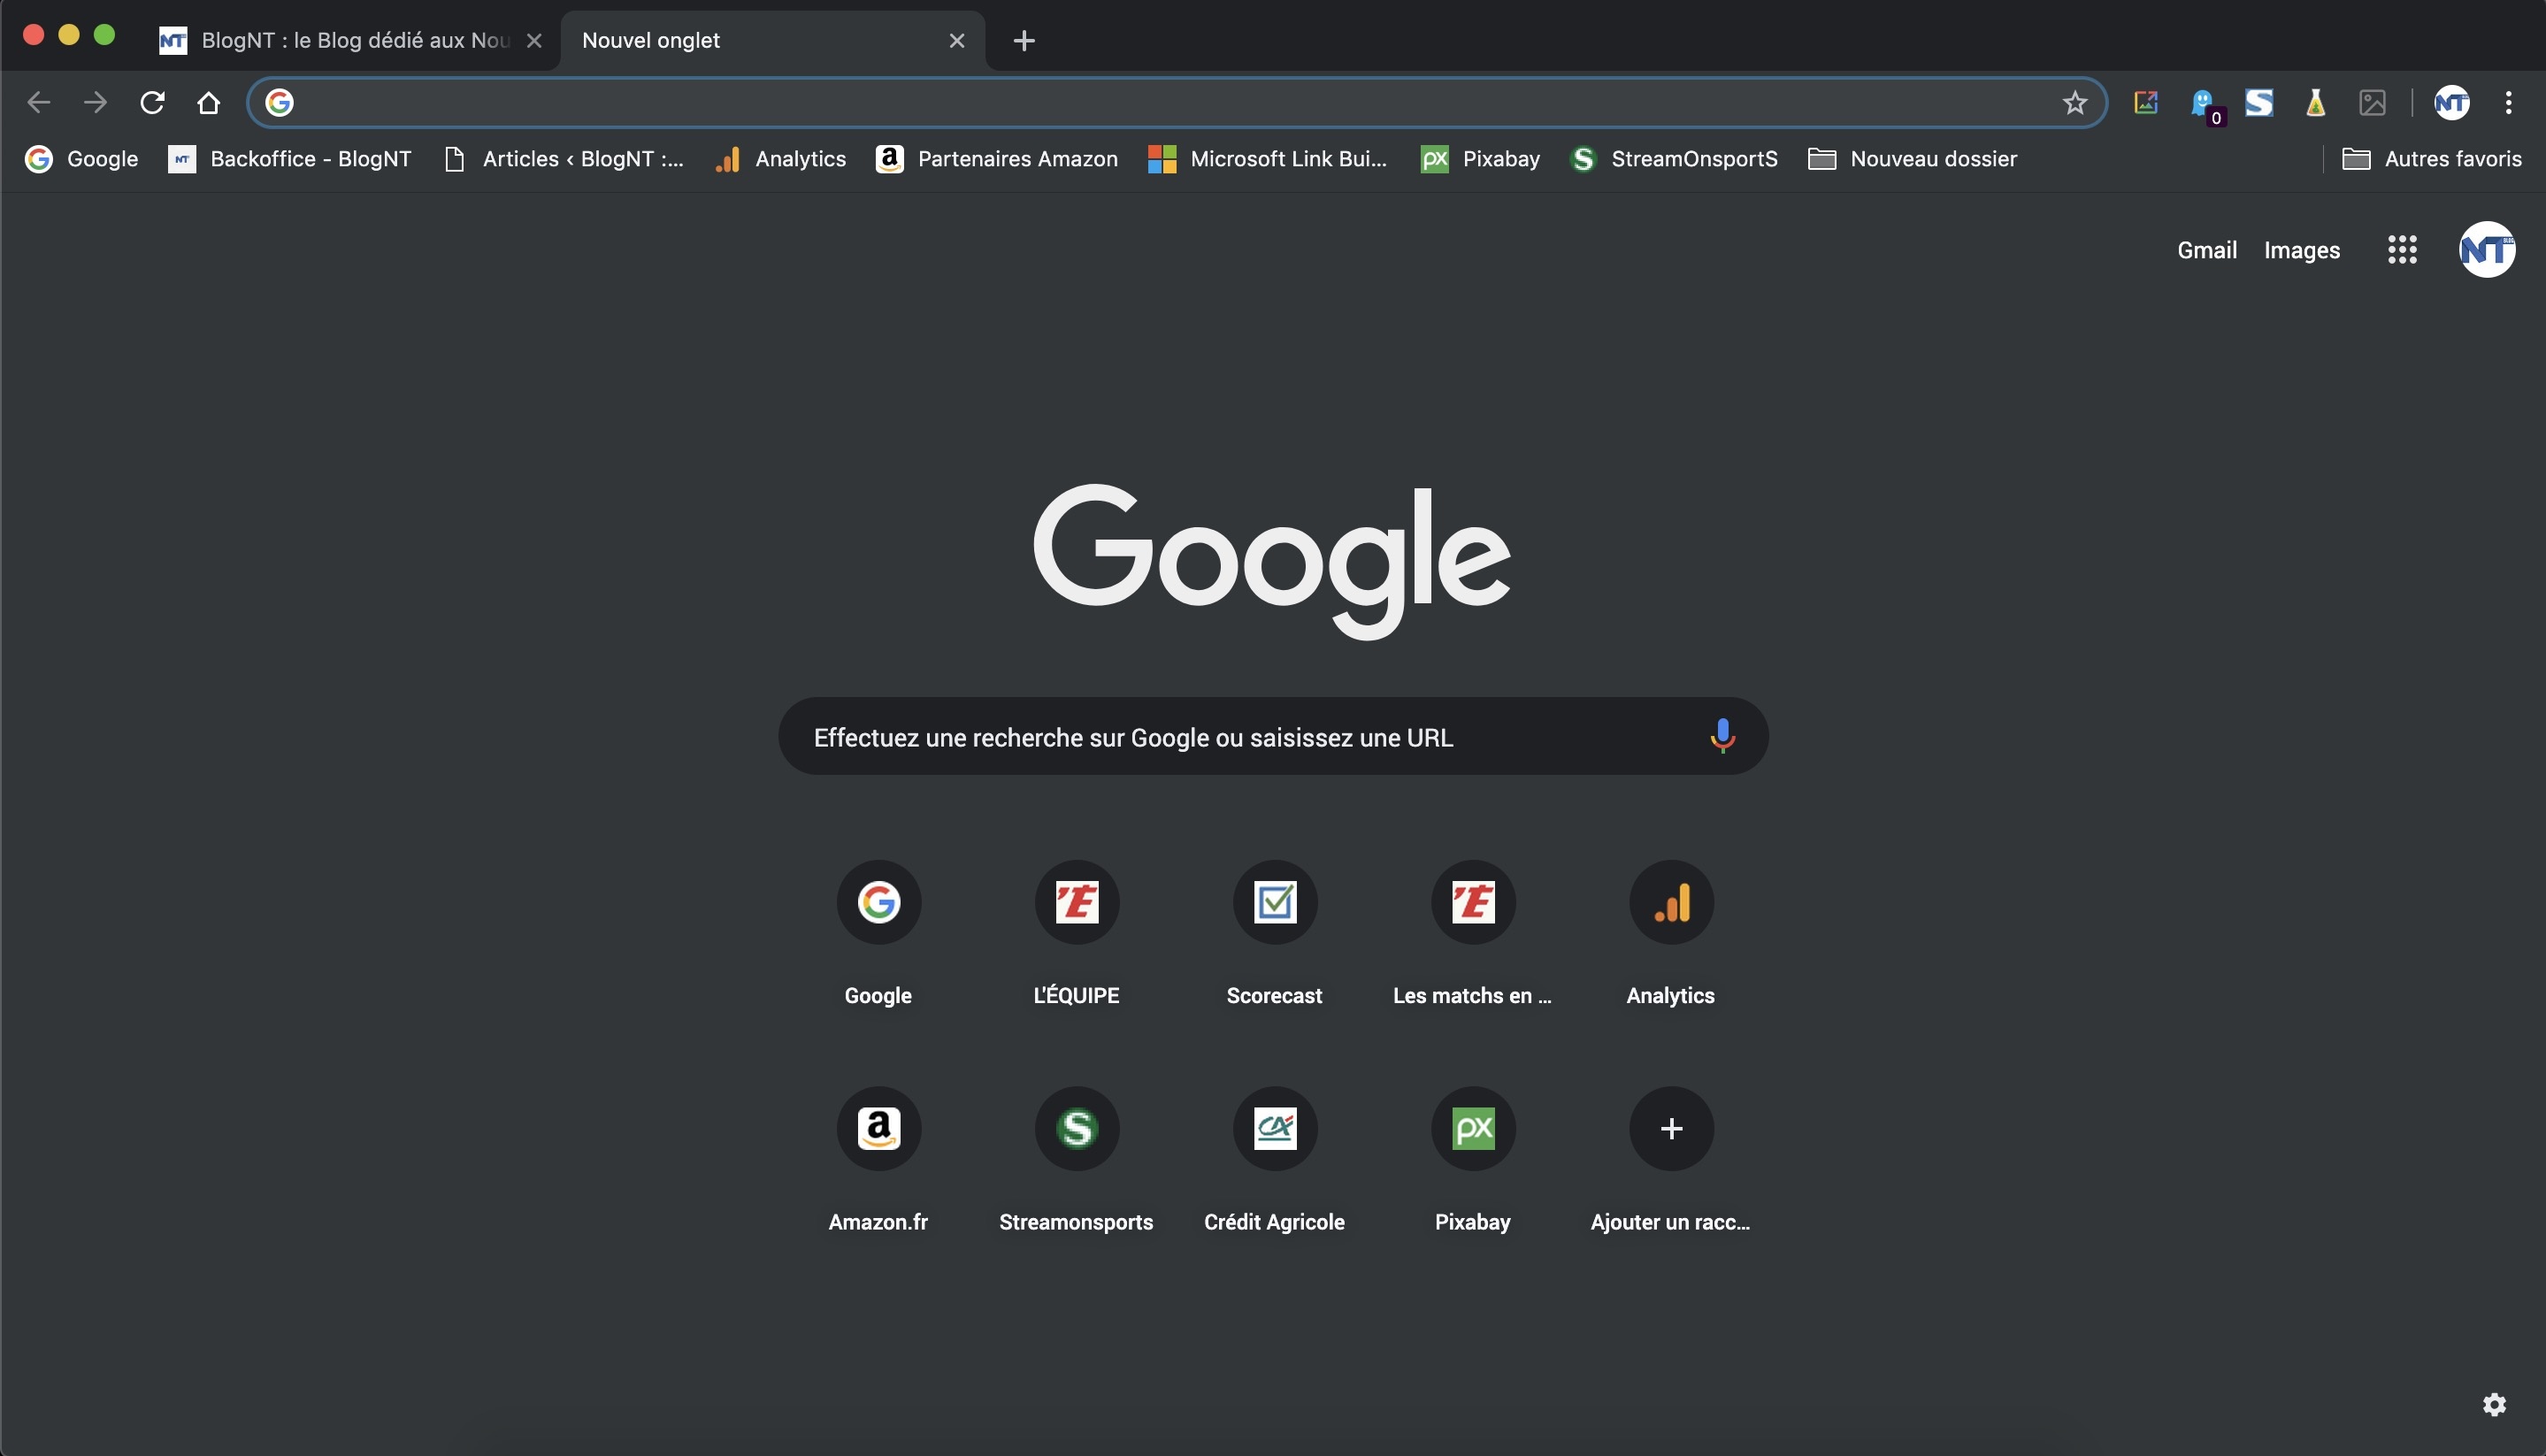The image size is (2546, 1456).
Task: Open Chrome's three-dot menu
Action: pyautogui.click(x=2507, y=102)
